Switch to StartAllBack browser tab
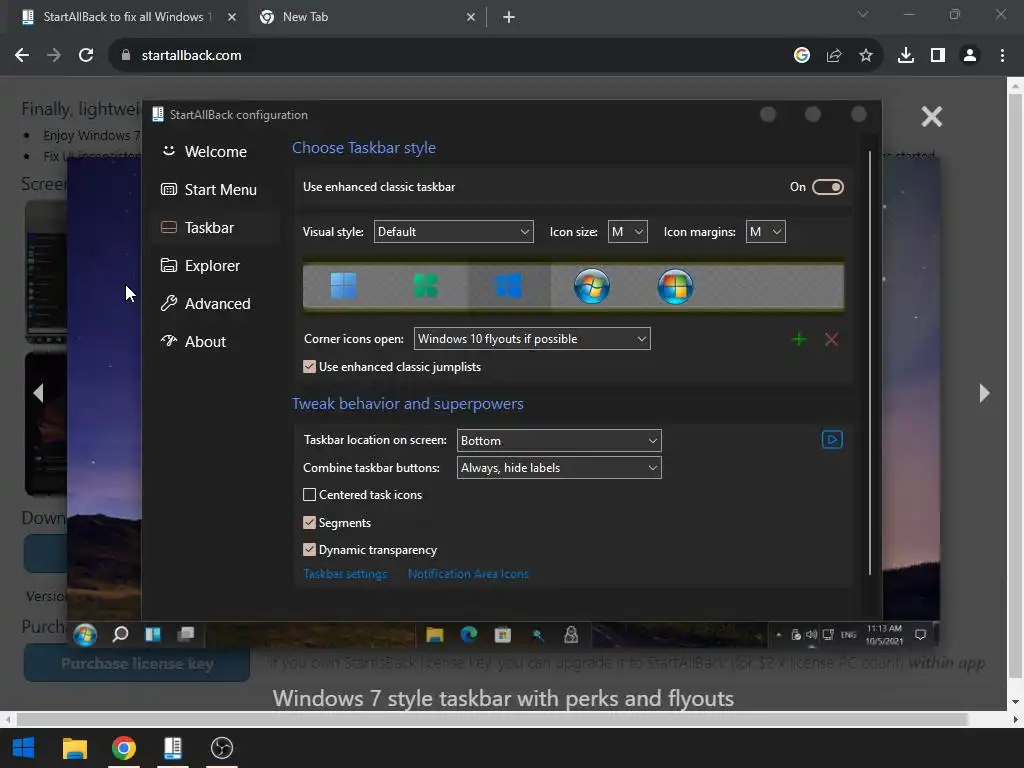 pos(127,17)
